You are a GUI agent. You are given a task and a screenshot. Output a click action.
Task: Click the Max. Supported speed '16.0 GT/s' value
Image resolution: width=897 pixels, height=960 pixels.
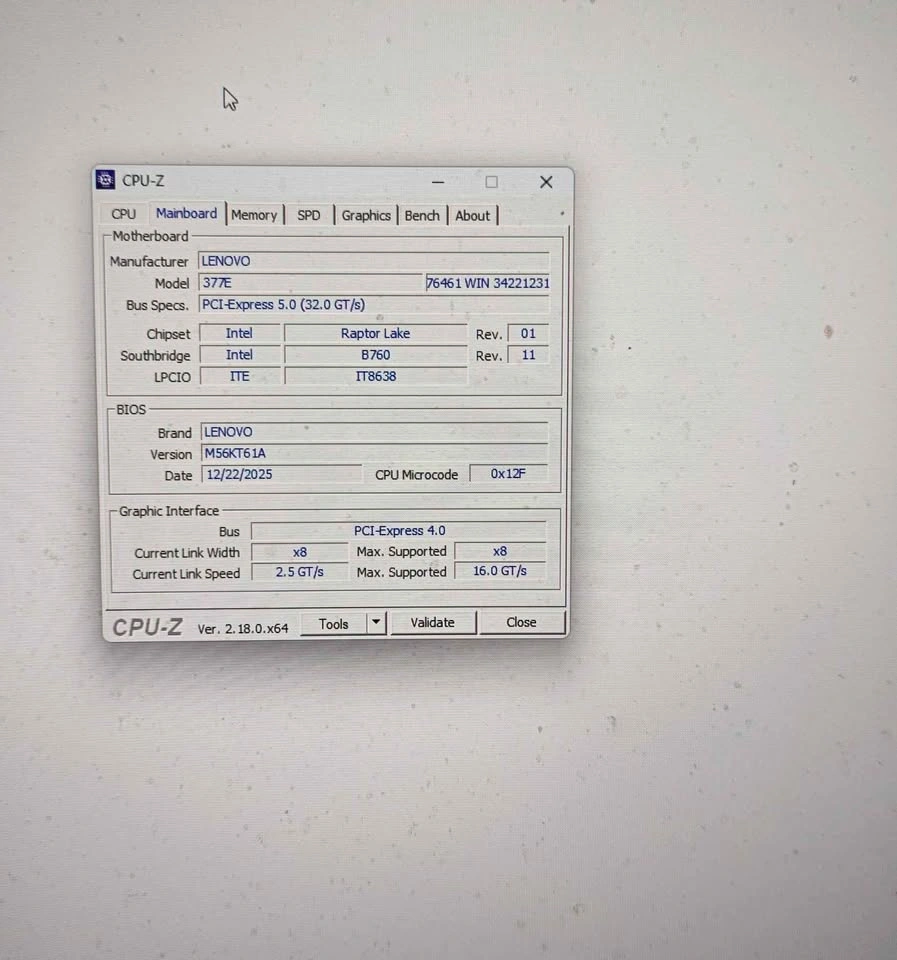coord(500,571)
